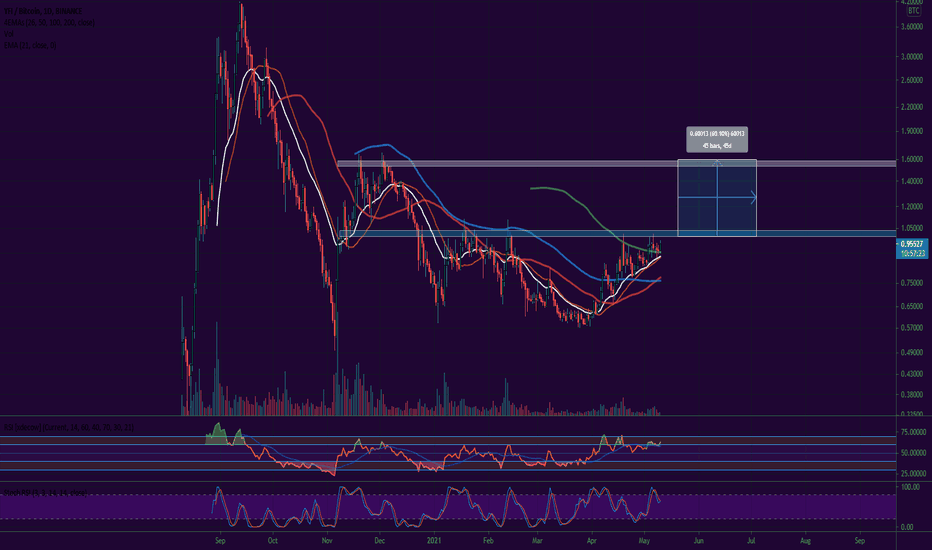Click the 2.20000 price axis label

(912, 107)
